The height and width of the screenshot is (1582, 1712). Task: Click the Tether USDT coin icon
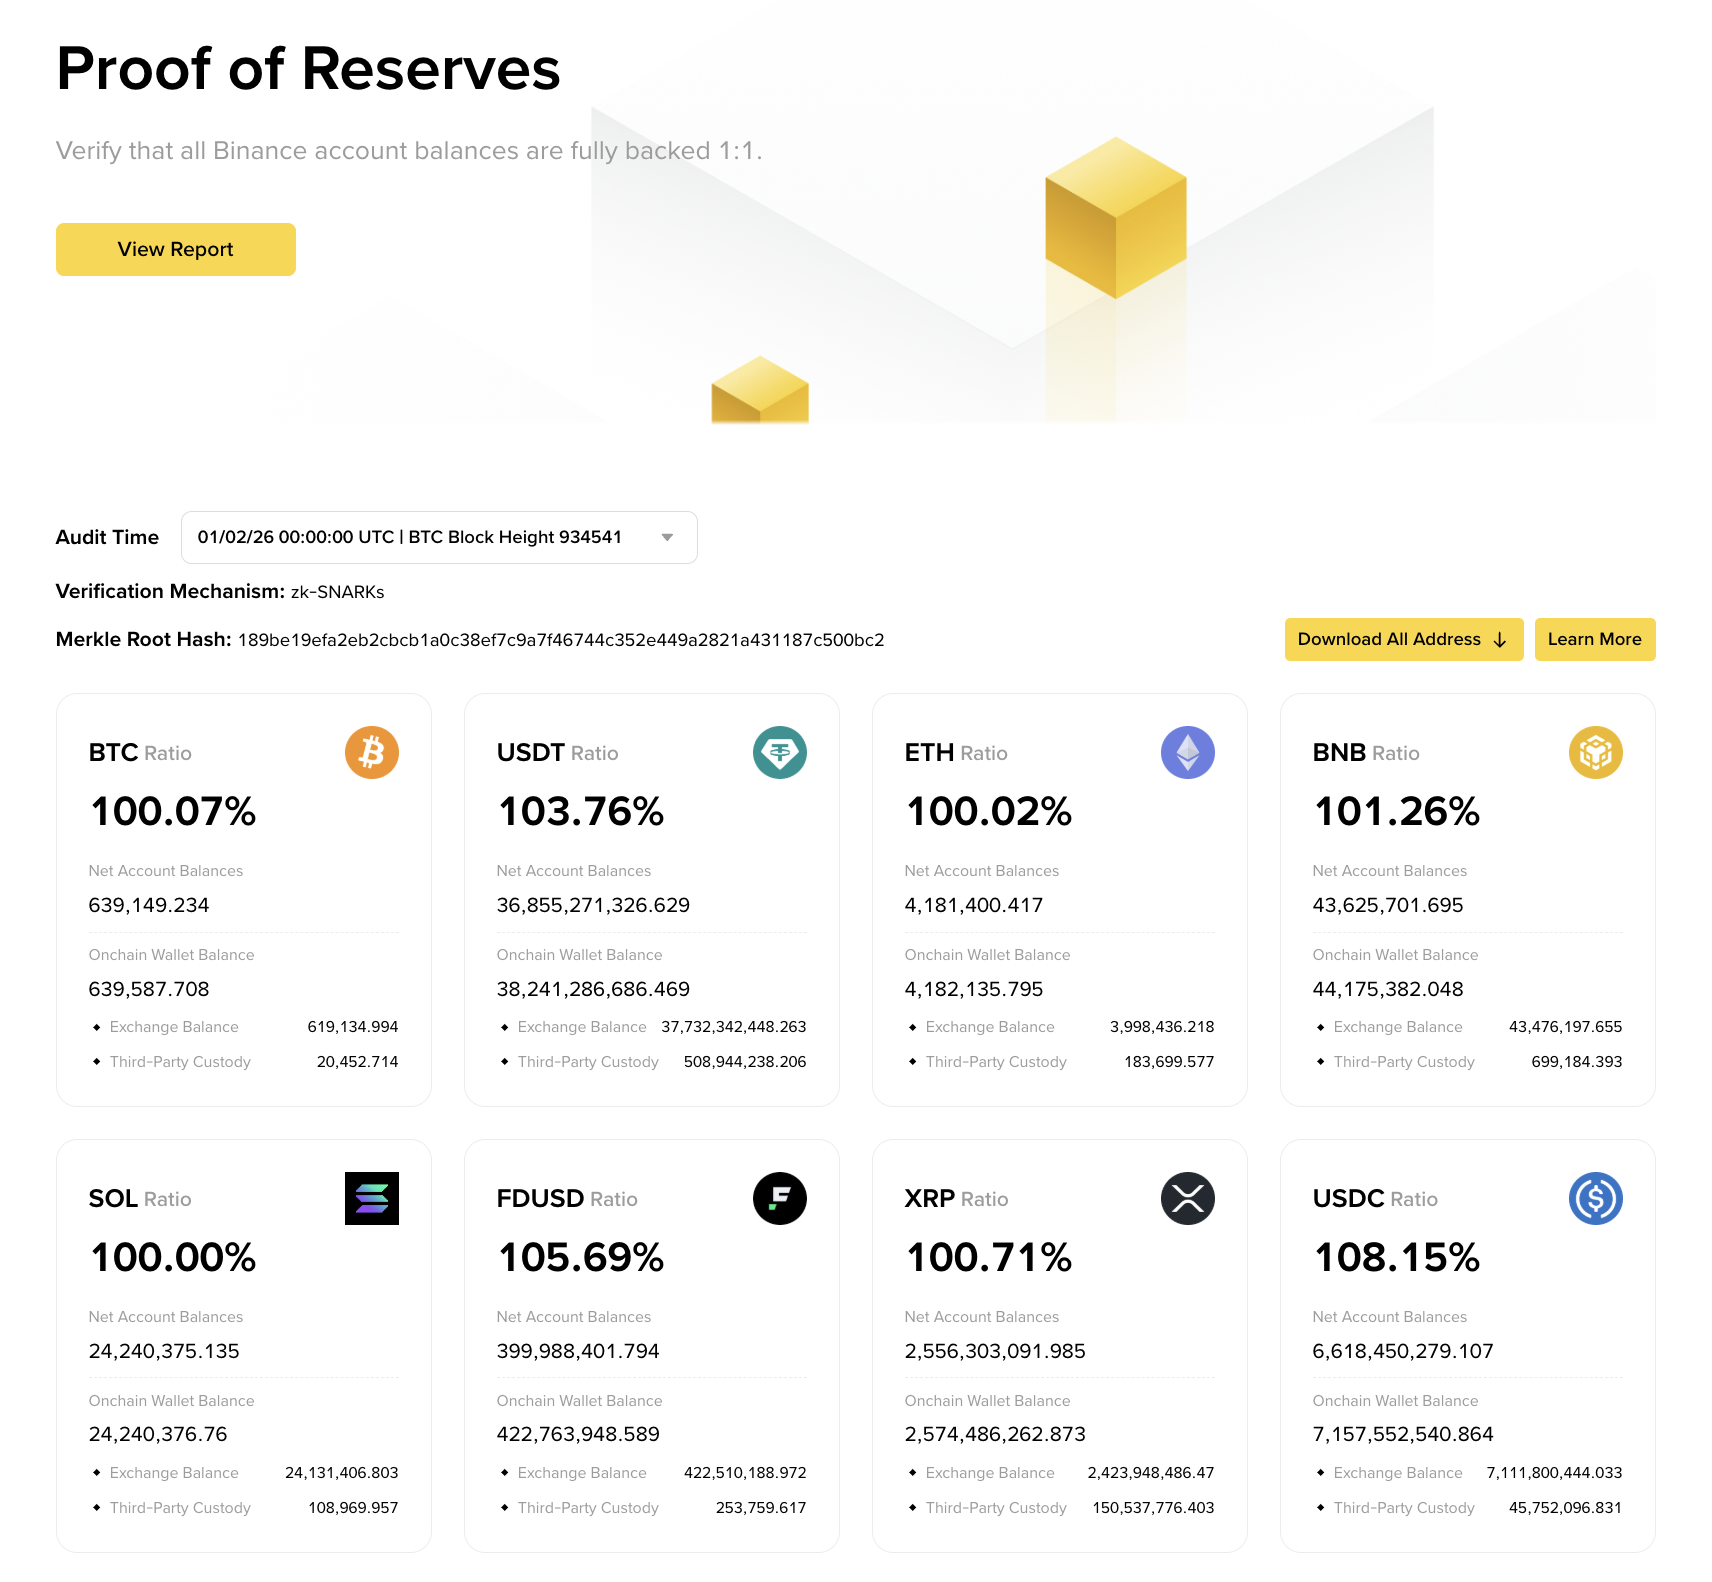click(779, 752)
